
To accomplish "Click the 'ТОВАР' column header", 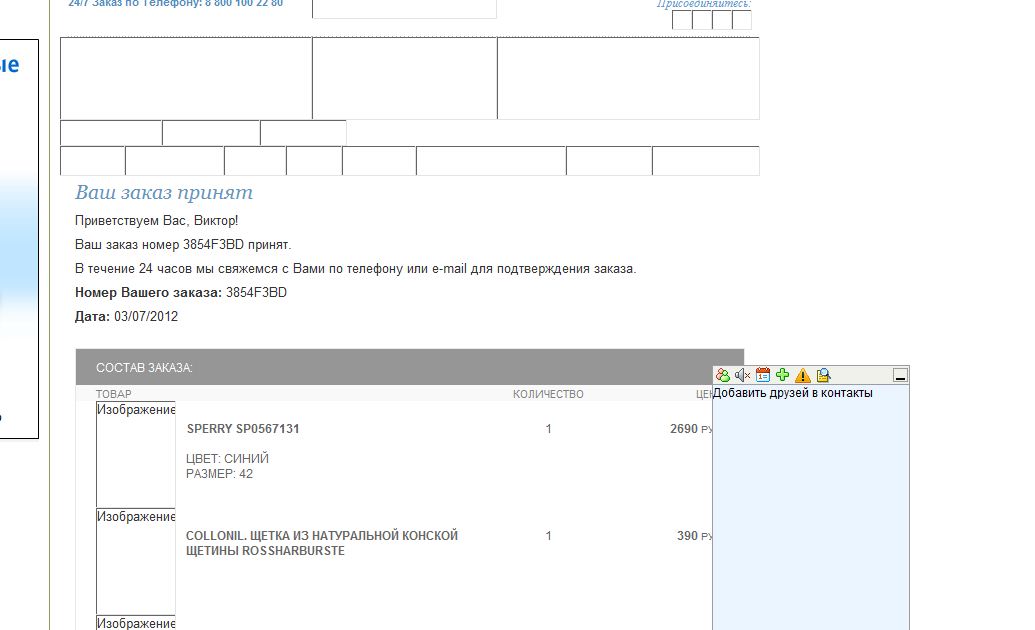I will 114,394.
